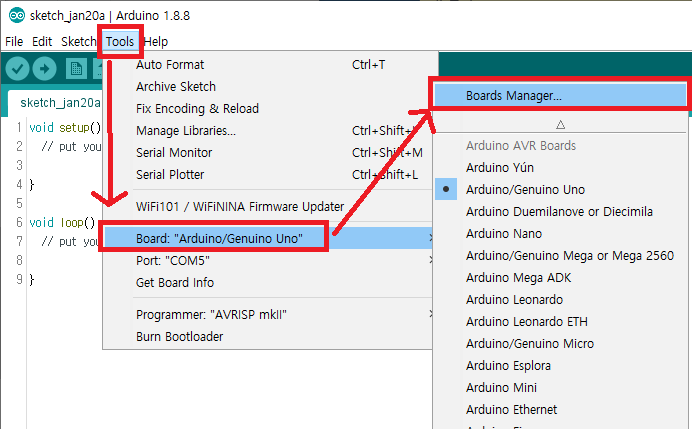The image size is (692, 429).
Task: Expand Board: "Arduino/Genuino Uno" submenu
Action: click(267, 238)
